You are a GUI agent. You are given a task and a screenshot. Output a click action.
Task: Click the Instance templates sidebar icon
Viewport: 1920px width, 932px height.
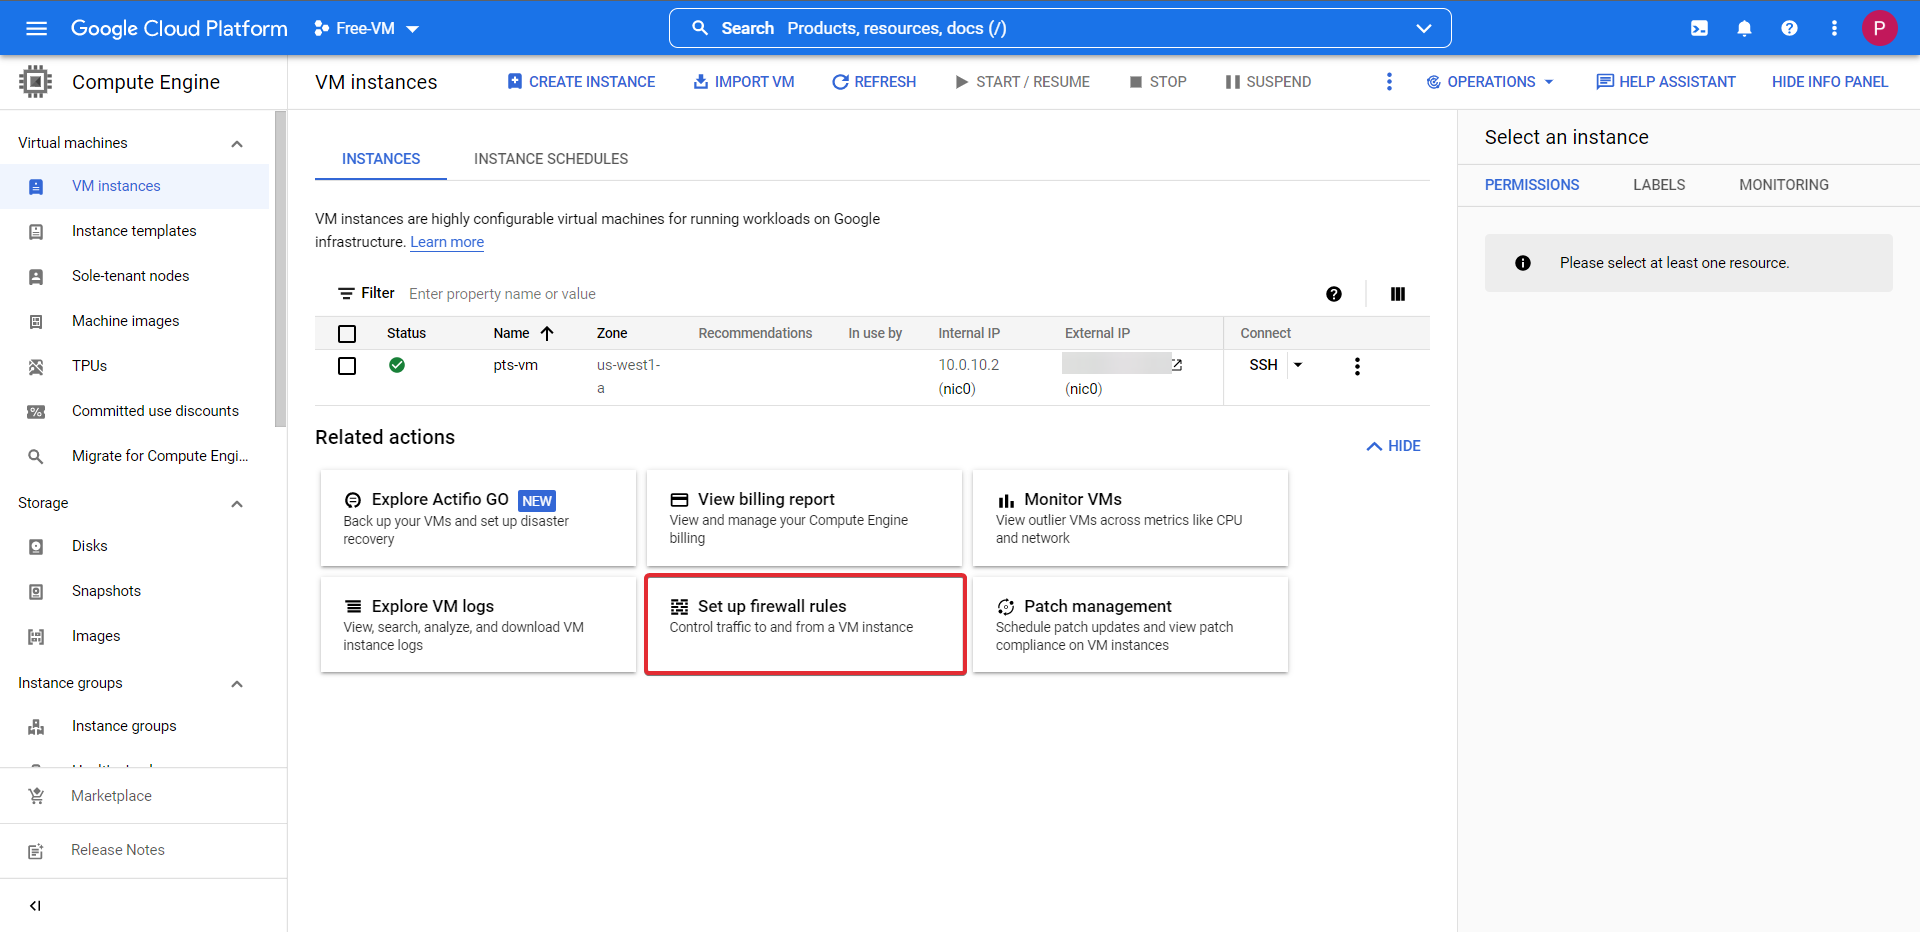tap(36, 231)
